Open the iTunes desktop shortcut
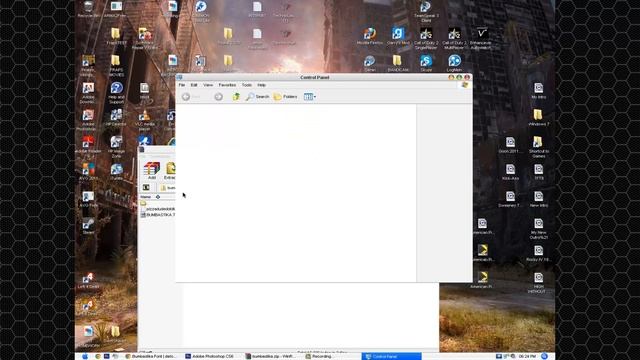This screenshot has width=640, height=360. tap(116, 171)
